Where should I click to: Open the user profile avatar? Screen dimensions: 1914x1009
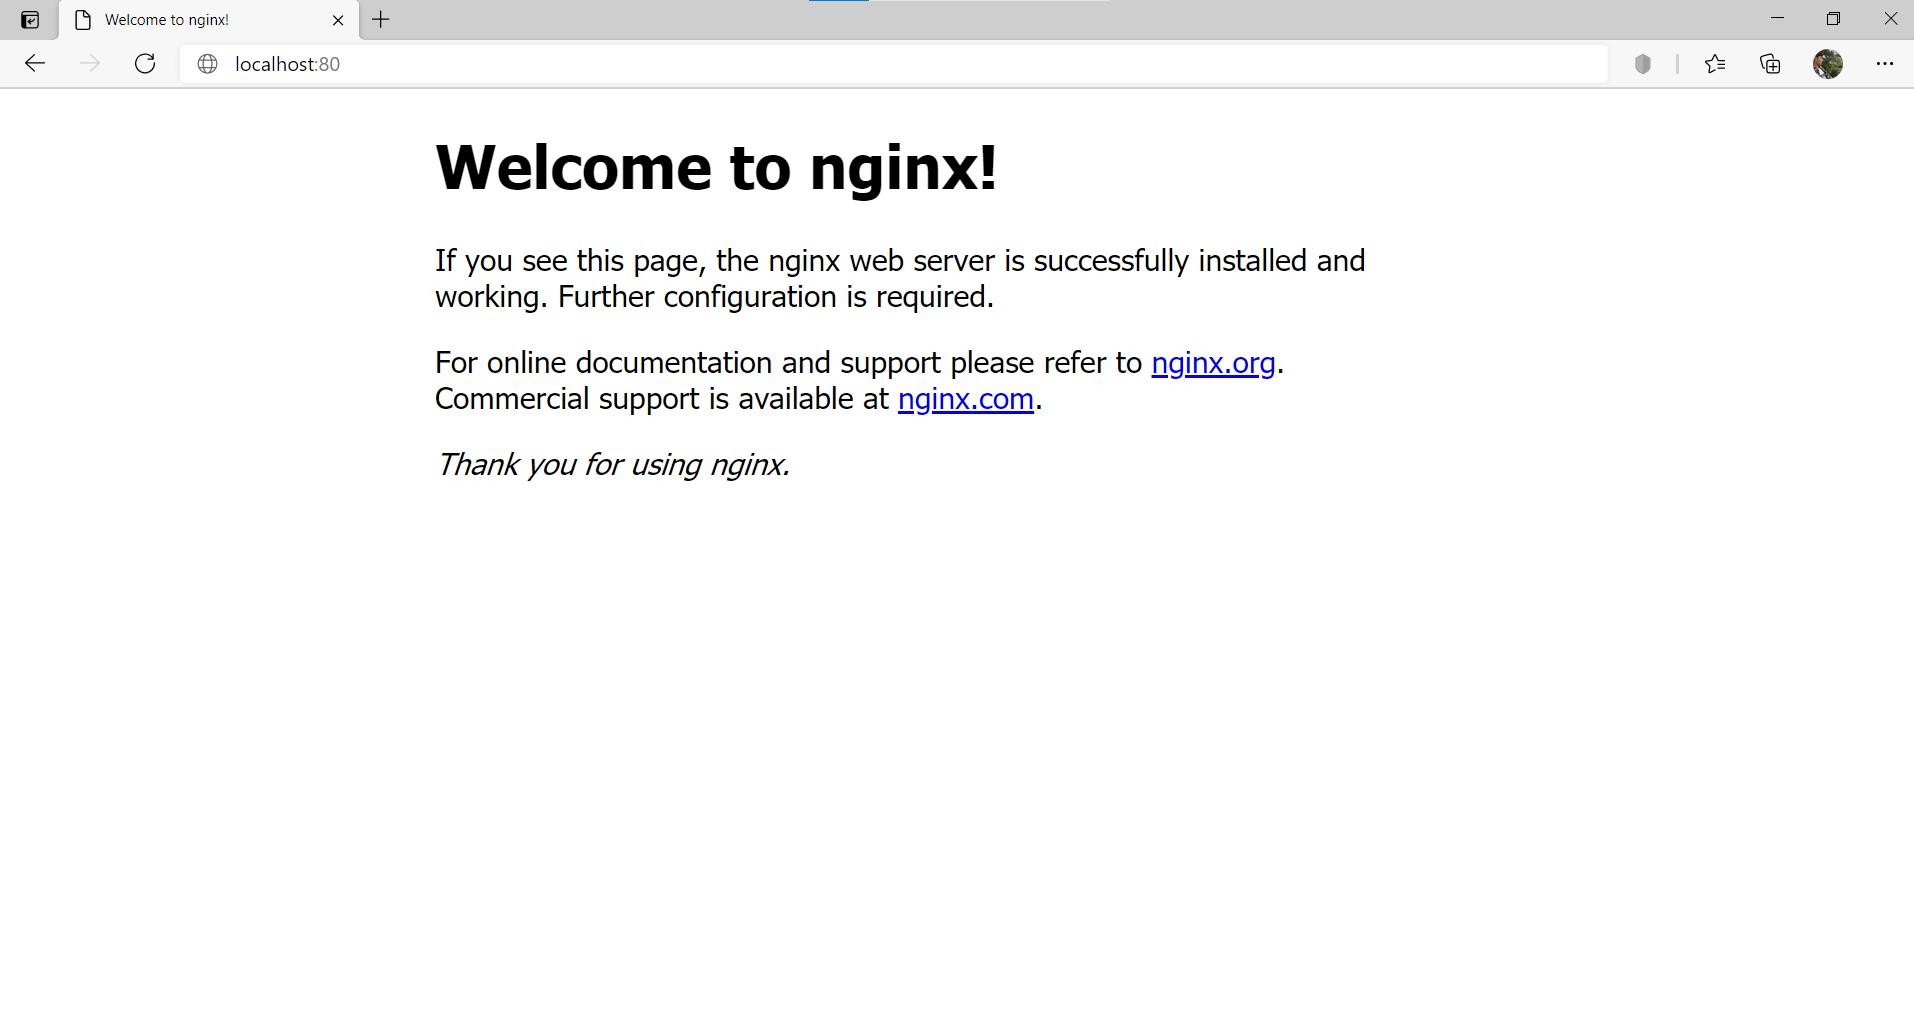(1828, 64)
